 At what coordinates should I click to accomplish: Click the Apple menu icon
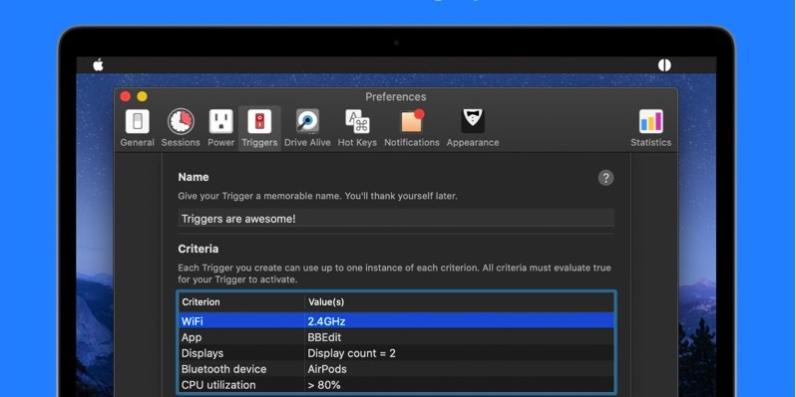(x=98, y=65)
